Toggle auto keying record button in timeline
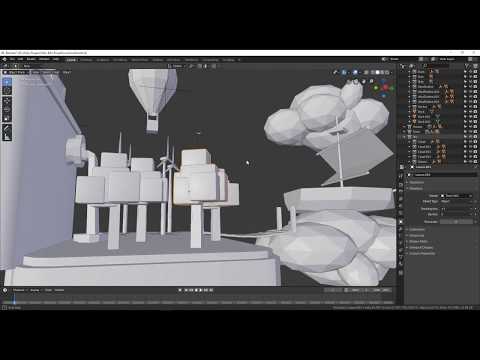This screenshot has height=360, width=480. coord(180,290)
